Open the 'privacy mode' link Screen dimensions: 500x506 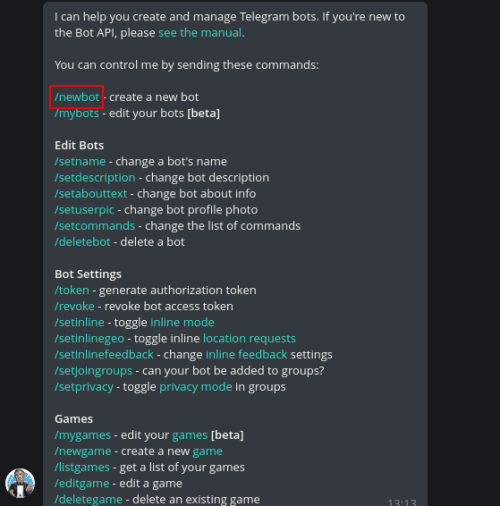click(196, 387)
